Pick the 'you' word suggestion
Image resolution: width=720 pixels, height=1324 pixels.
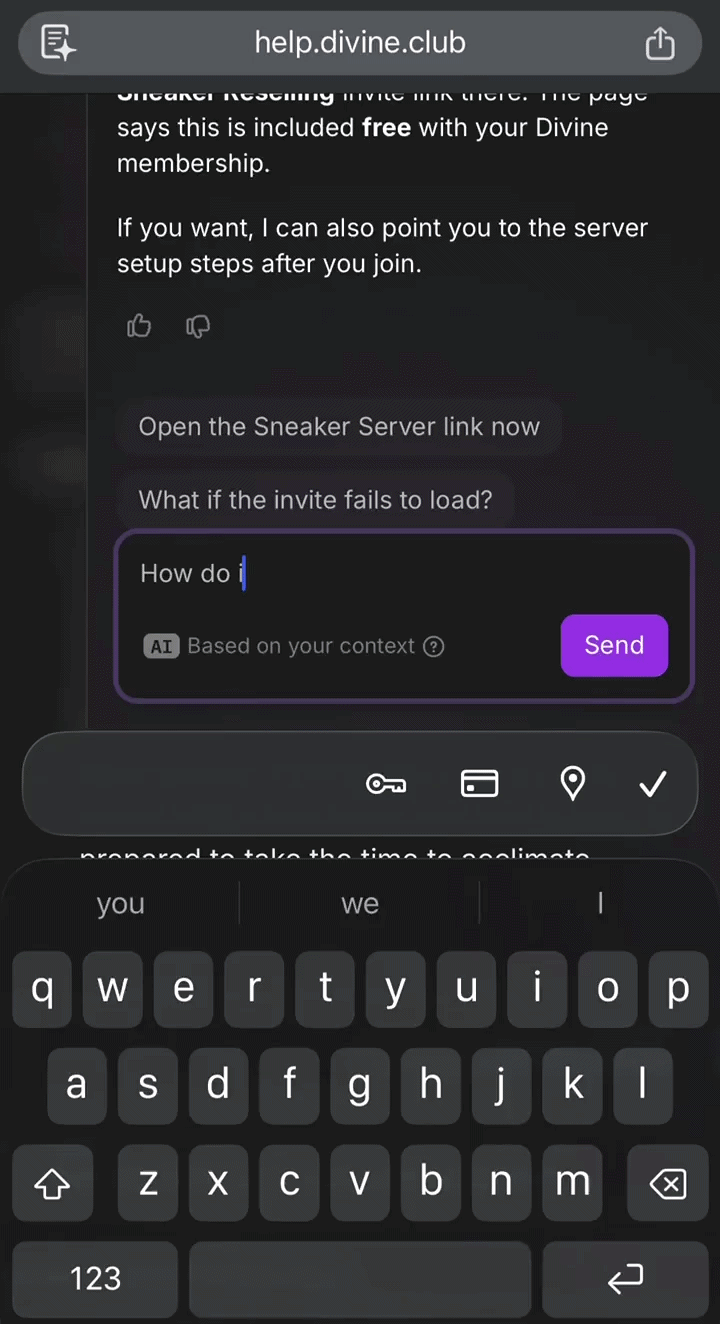click(121, 904)
